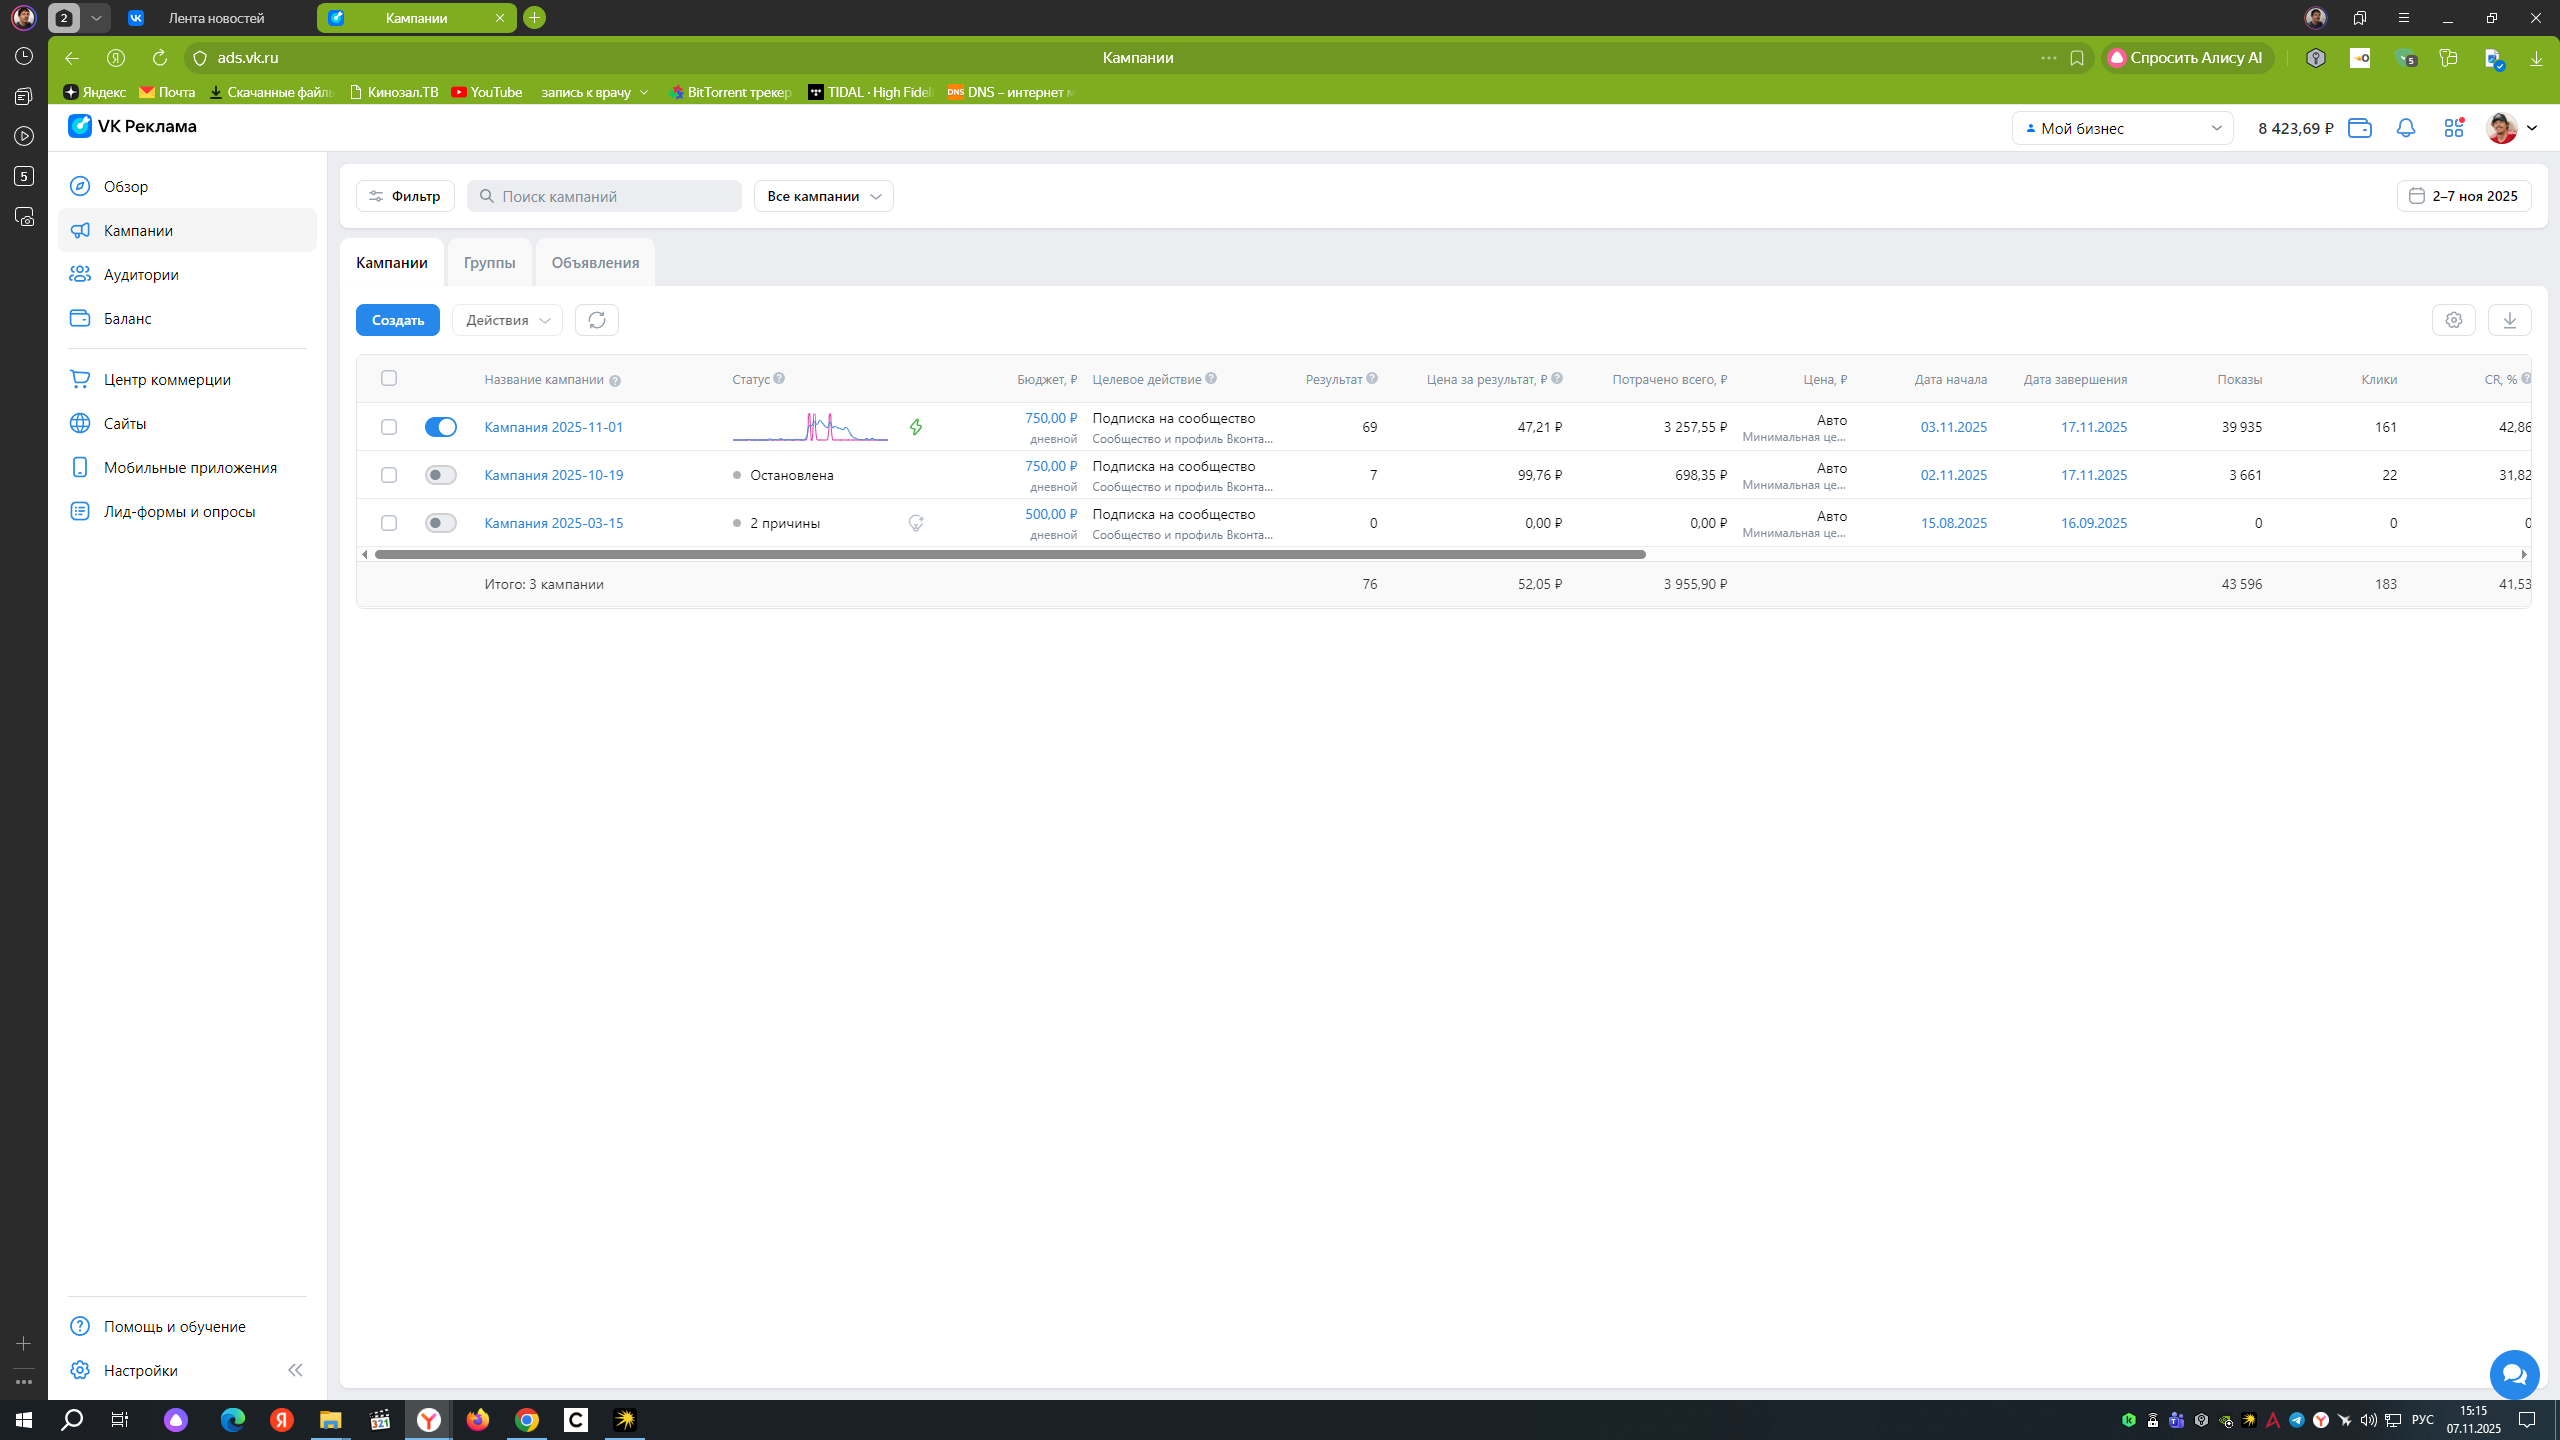Check the Кампания 2025-03-15 row checkbox

click(x=389, y=523)
